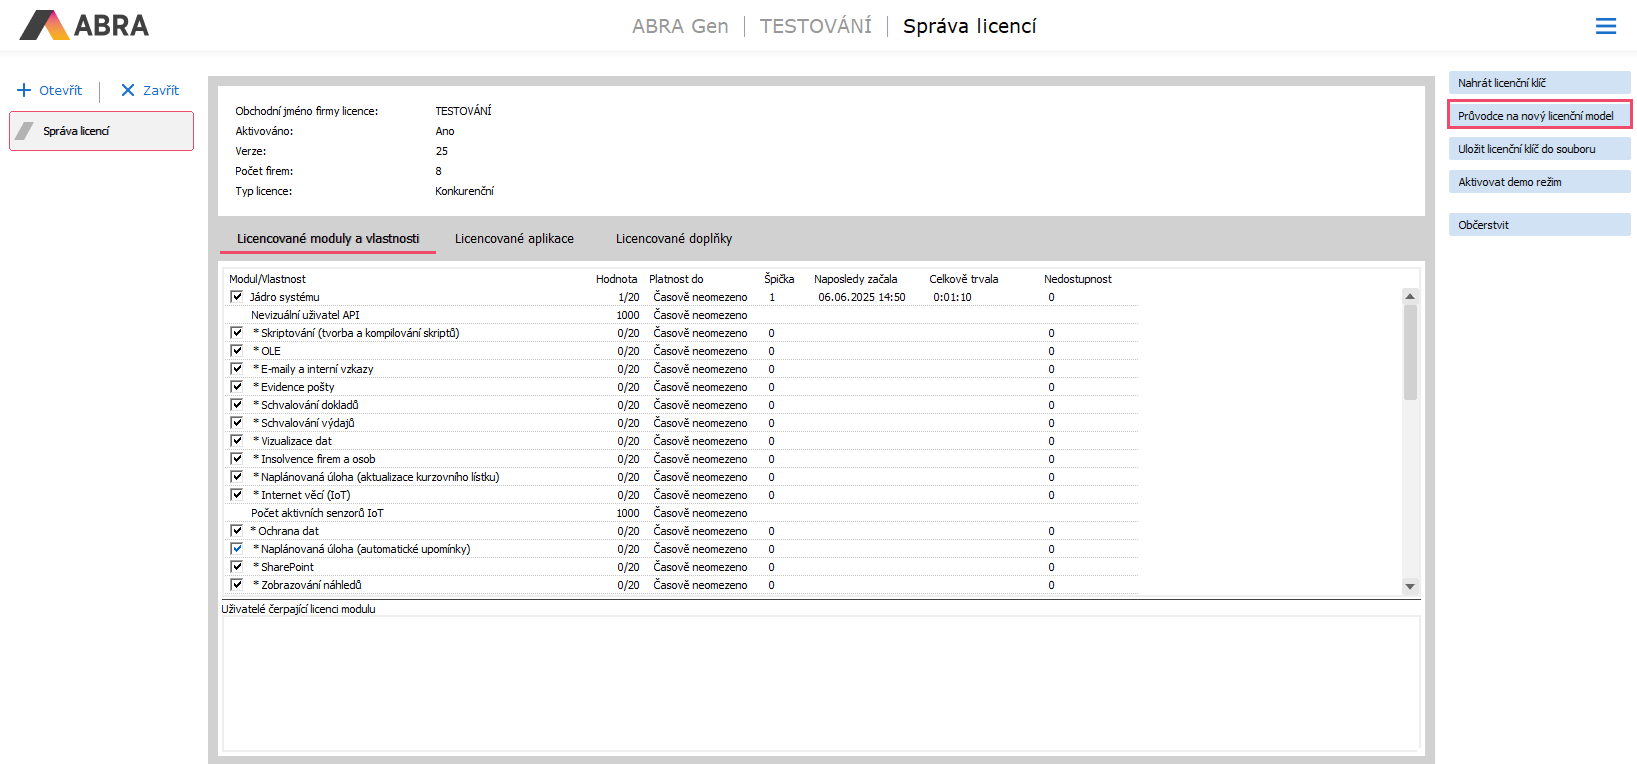Toggle Schvalování výdajů checkbox

[x=237, y=423]
